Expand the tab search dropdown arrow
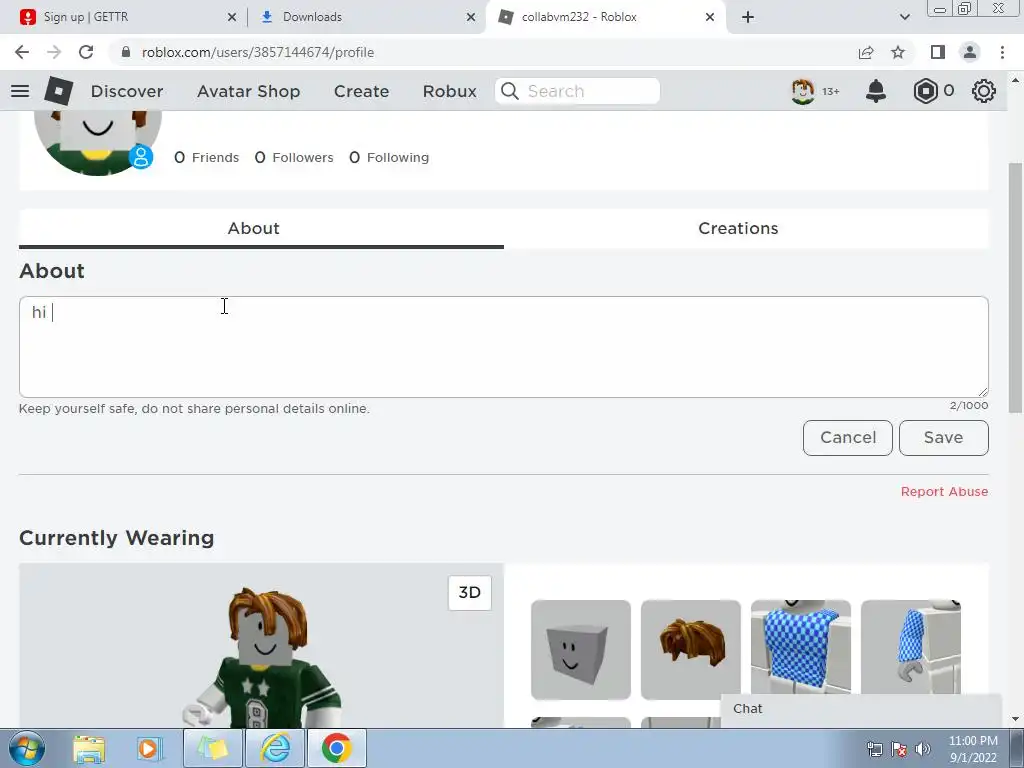This screenshot has height=768, width=1024. point(904,17)
